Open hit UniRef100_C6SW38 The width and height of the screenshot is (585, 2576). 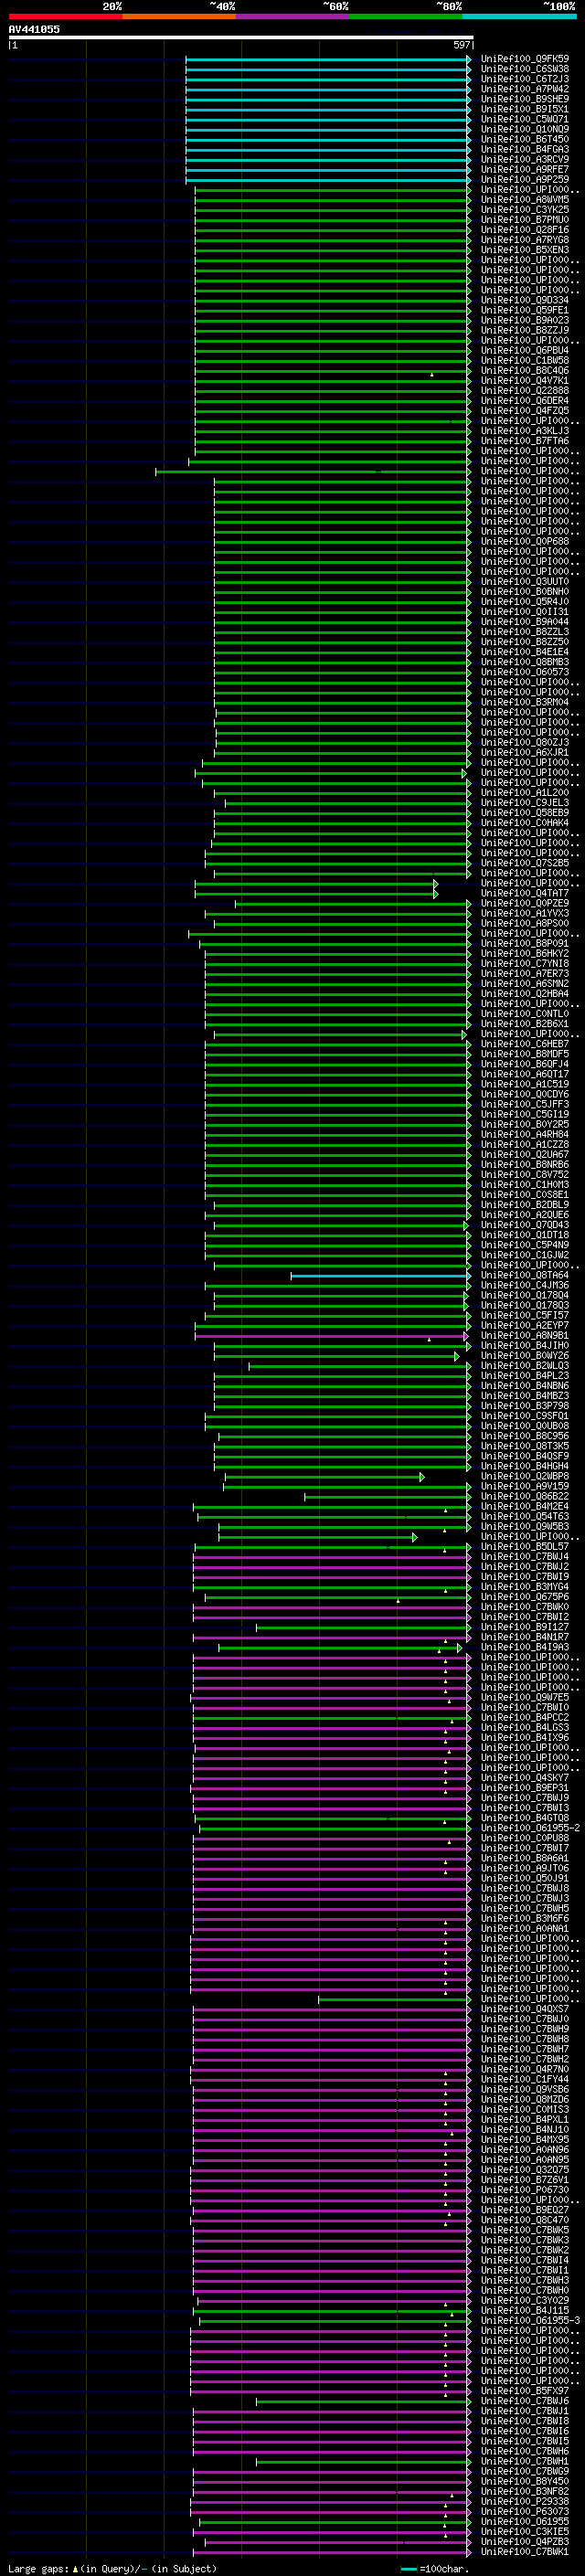pyautogui.click(x=525, y=69)
